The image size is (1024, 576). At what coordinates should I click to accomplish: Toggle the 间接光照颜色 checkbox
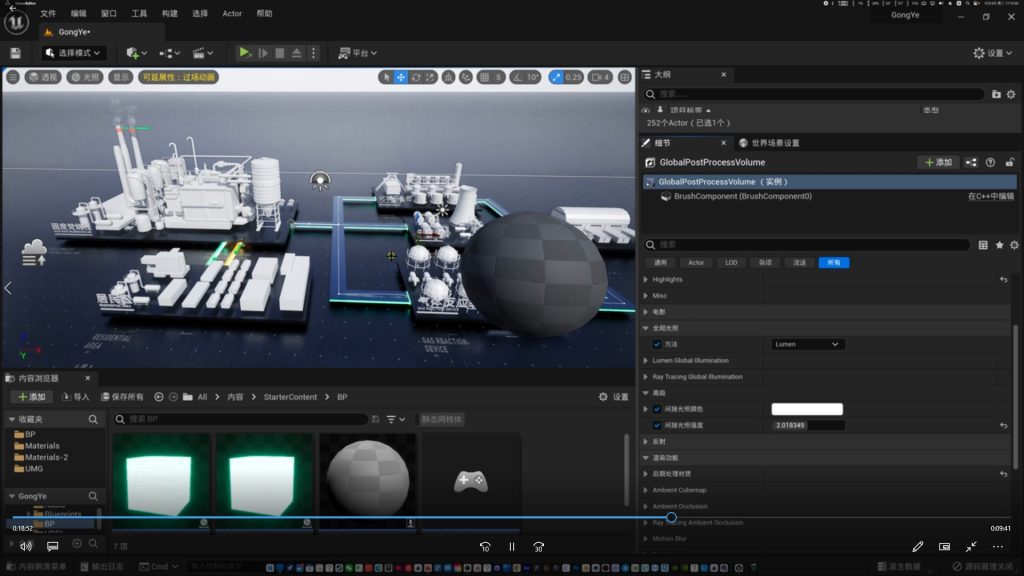tap(657, 409)
